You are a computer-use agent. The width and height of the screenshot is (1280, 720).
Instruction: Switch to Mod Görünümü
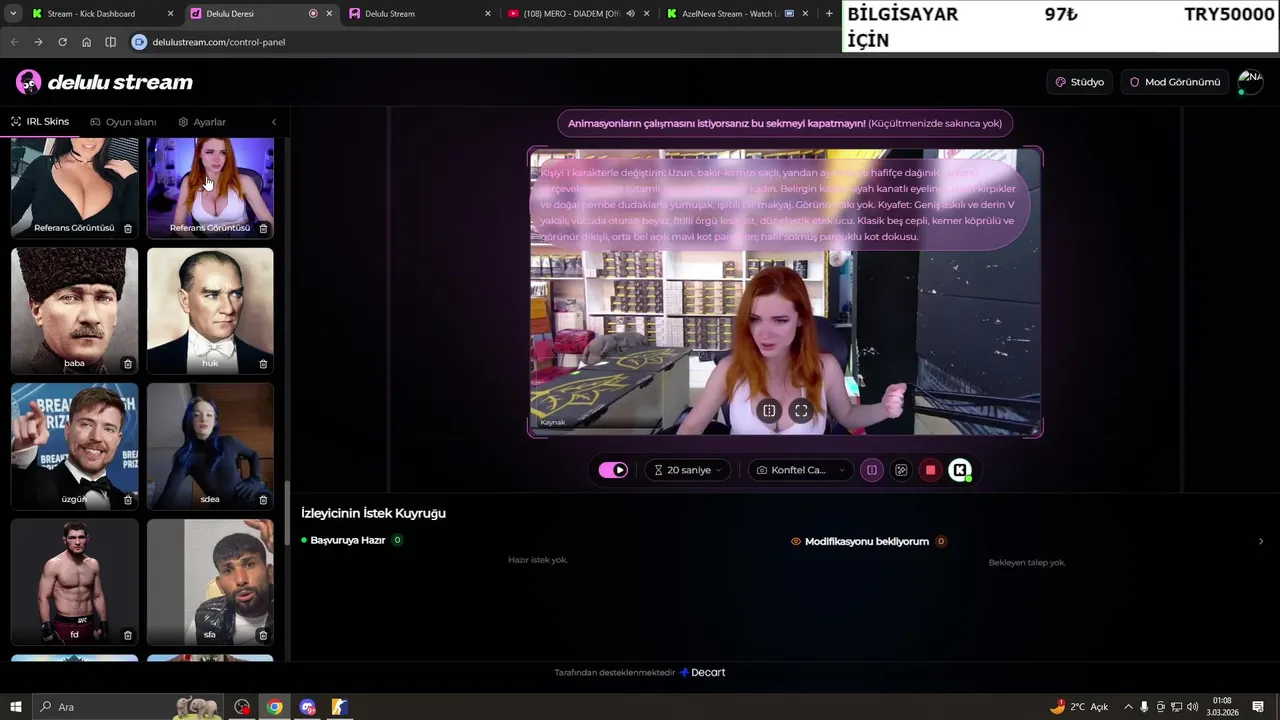(1175, 82)
